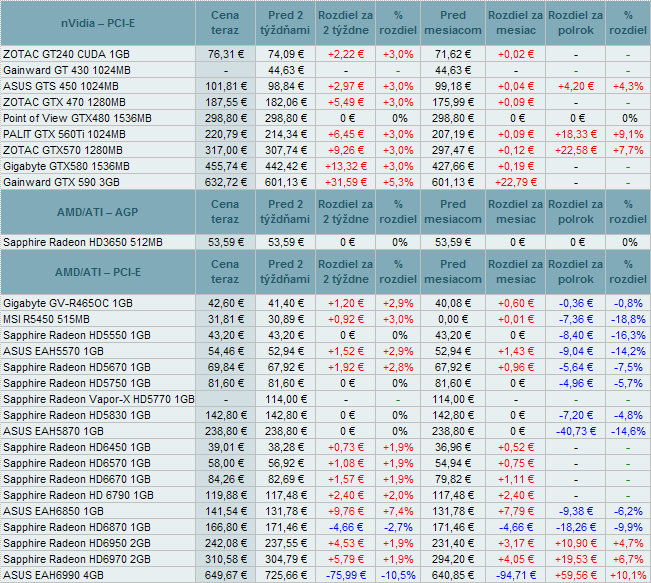
Task: Click the 166,80 € current price cell
Action: [x=226, y=527]
